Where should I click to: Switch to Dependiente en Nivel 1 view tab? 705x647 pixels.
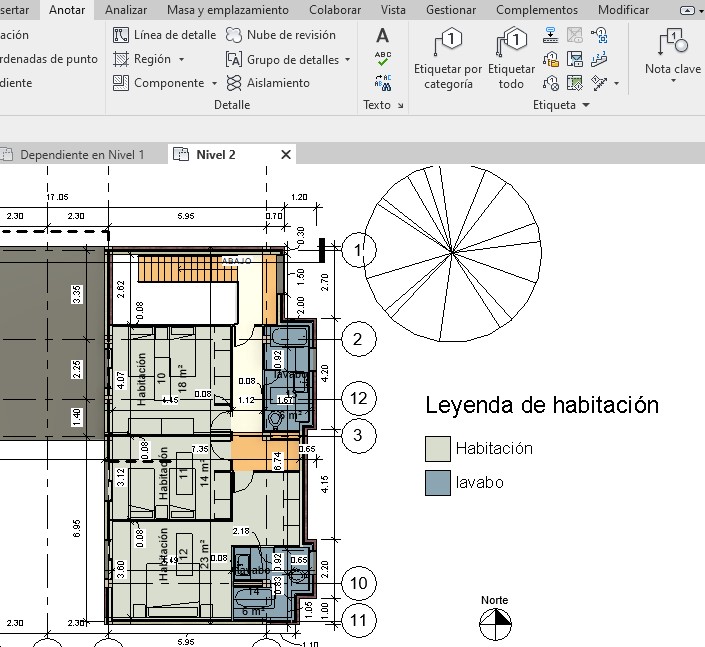[81, 155]
